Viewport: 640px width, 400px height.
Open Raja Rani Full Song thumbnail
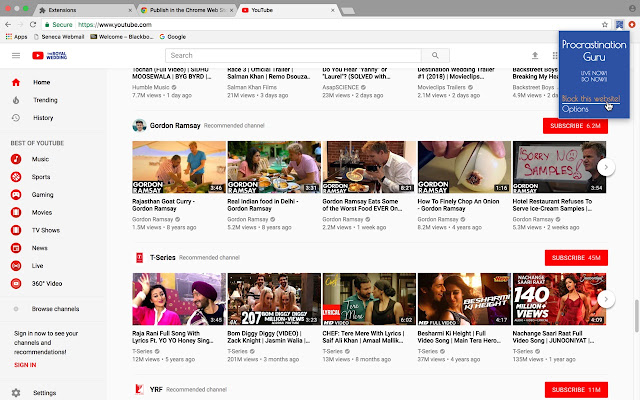(x=179, y=299)
